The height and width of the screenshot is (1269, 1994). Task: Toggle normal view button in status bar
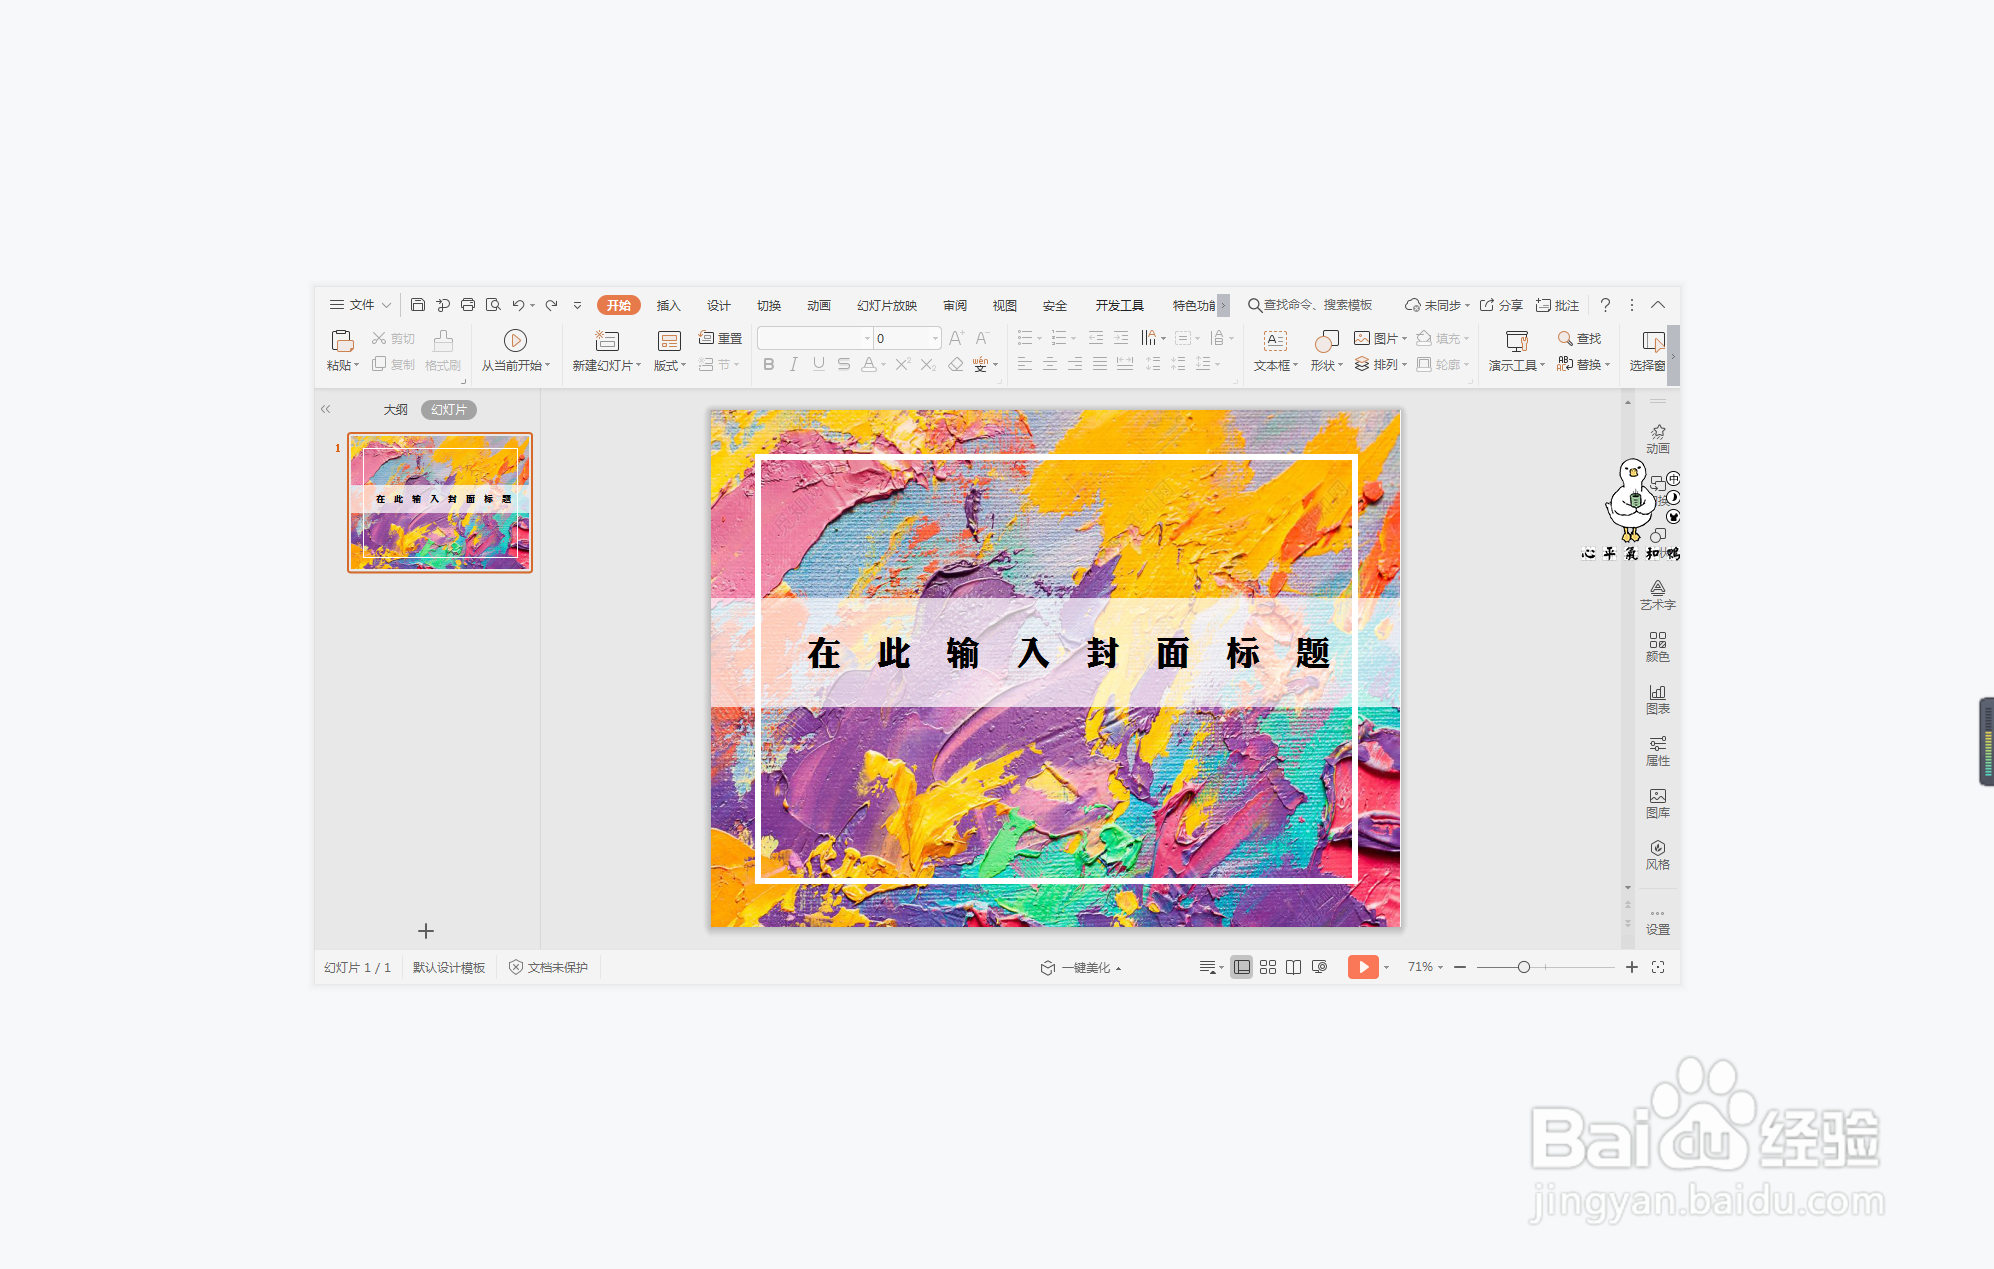coord(1241,967)
